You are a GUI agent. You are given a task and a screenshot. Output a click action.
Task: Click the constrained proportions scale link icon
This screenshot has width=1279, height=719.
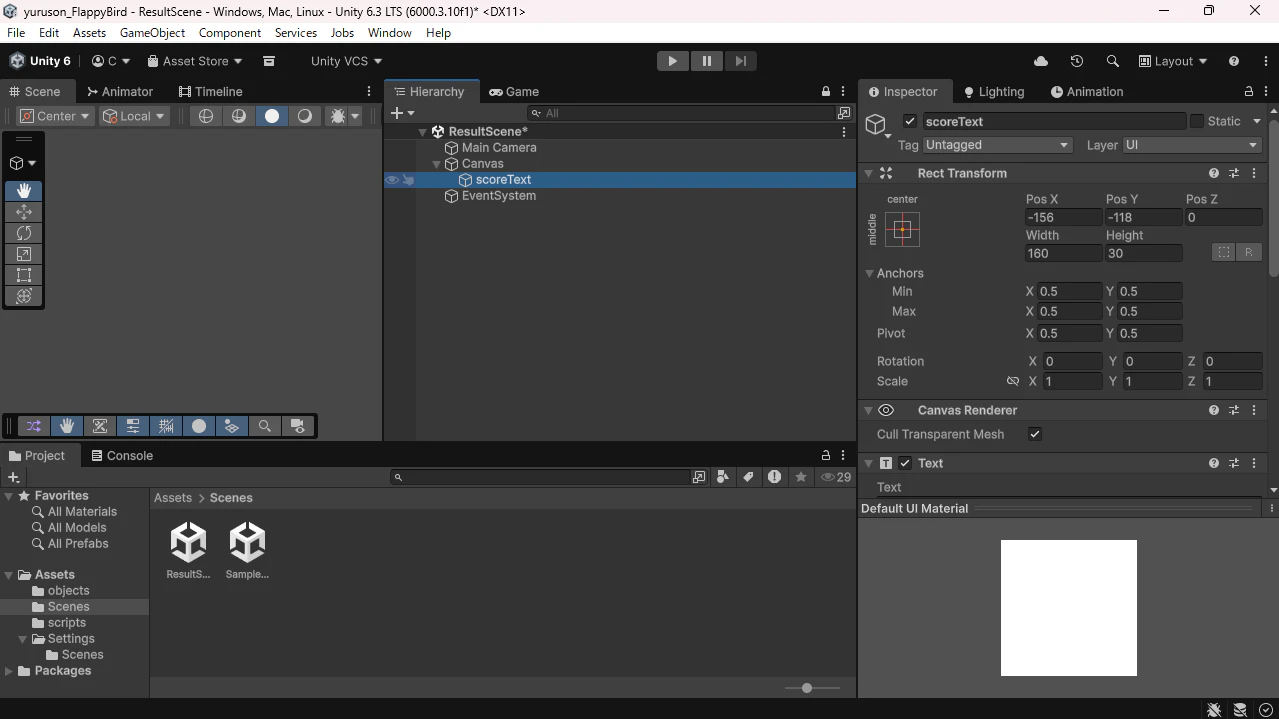[1013, 381]
